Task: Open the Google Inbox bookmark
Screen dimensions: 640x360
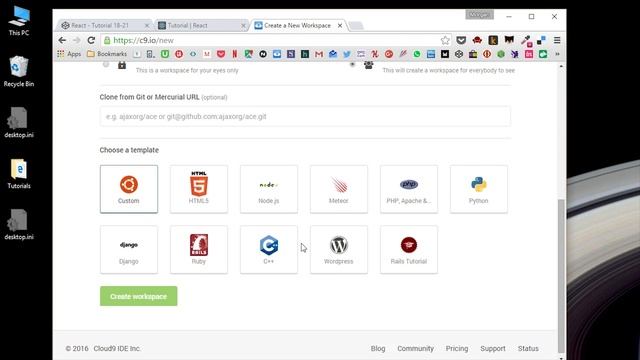Action: point(333,54)
